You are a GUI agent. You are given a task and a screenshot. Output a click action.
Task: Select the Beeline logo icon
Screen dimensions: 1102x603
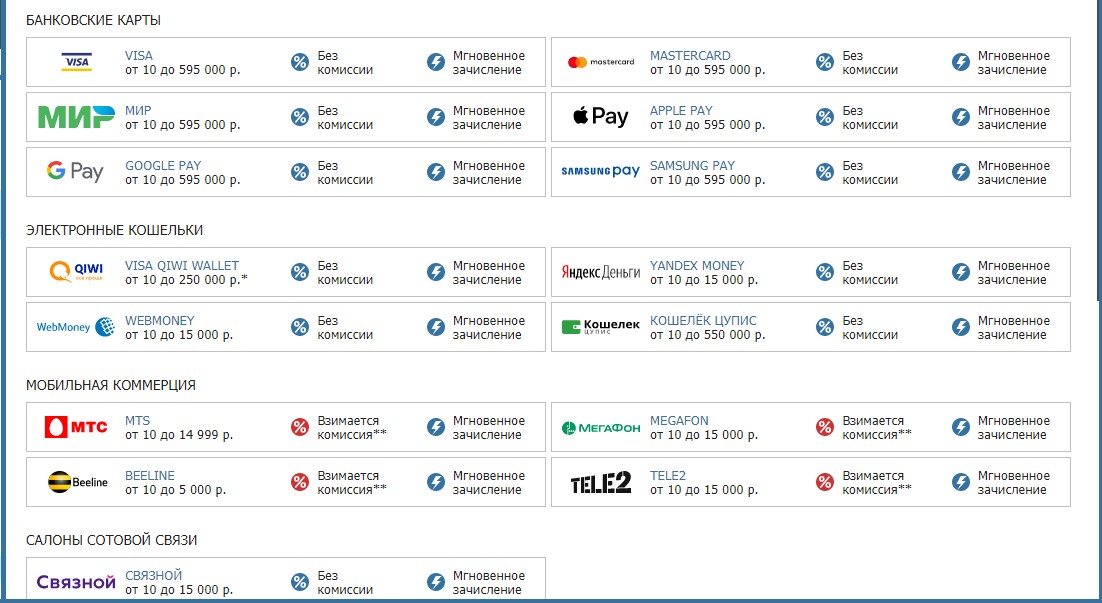[x=76, y=483]
